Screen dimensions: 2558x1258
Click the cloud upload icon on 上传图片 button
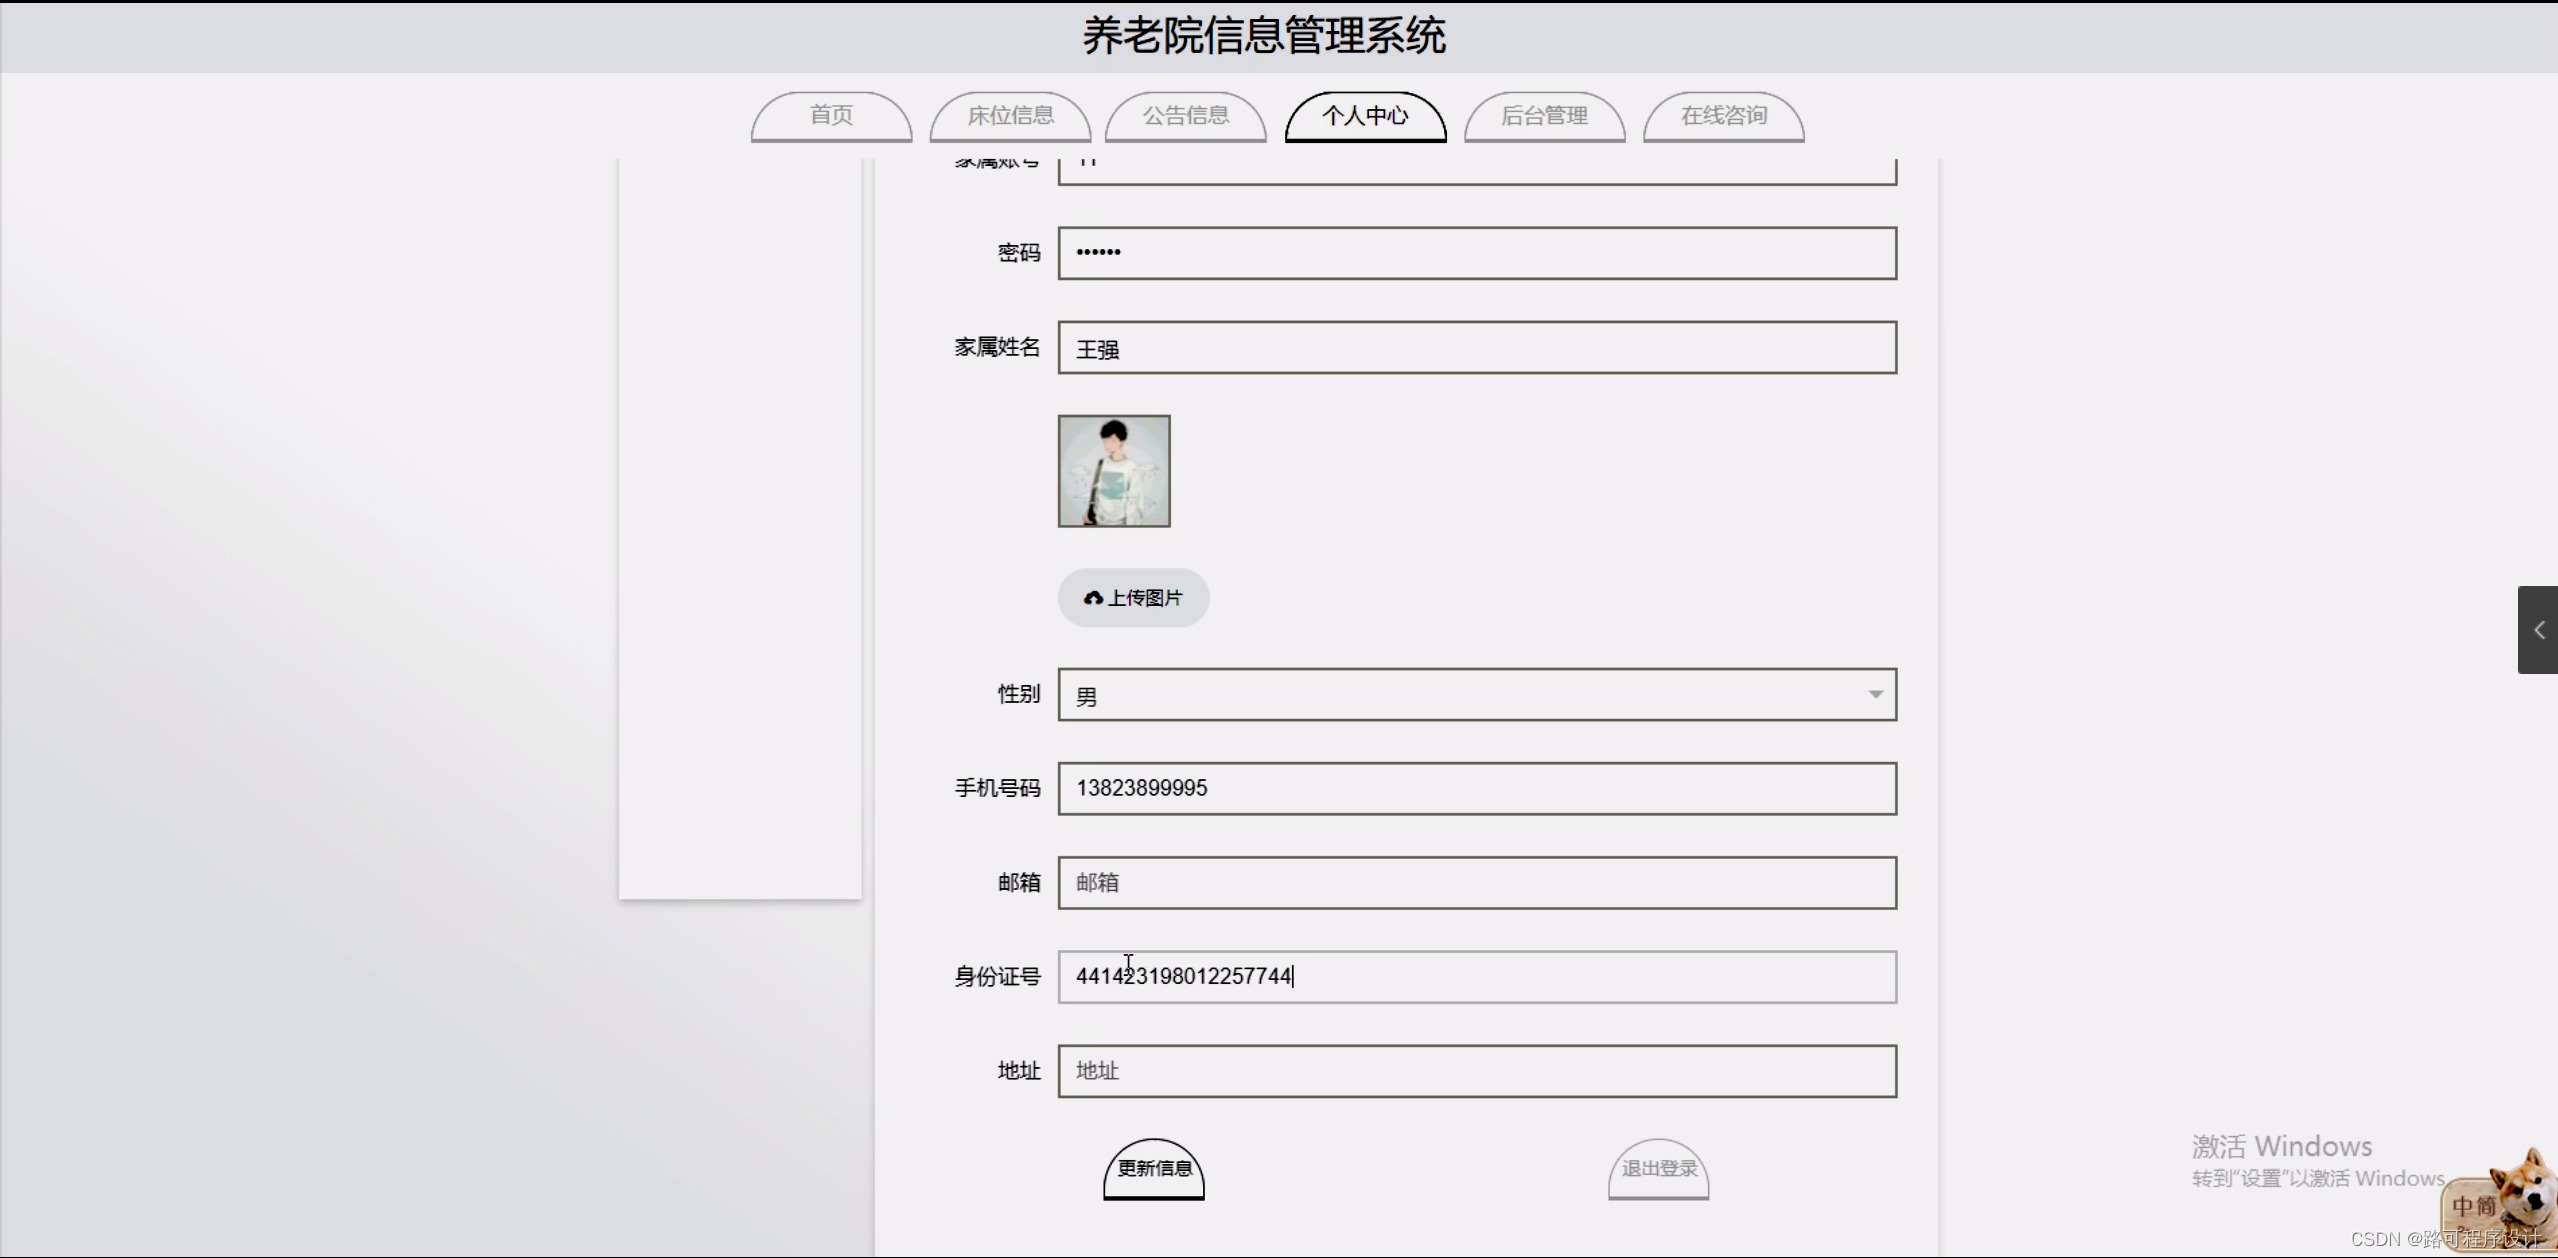1091,597
